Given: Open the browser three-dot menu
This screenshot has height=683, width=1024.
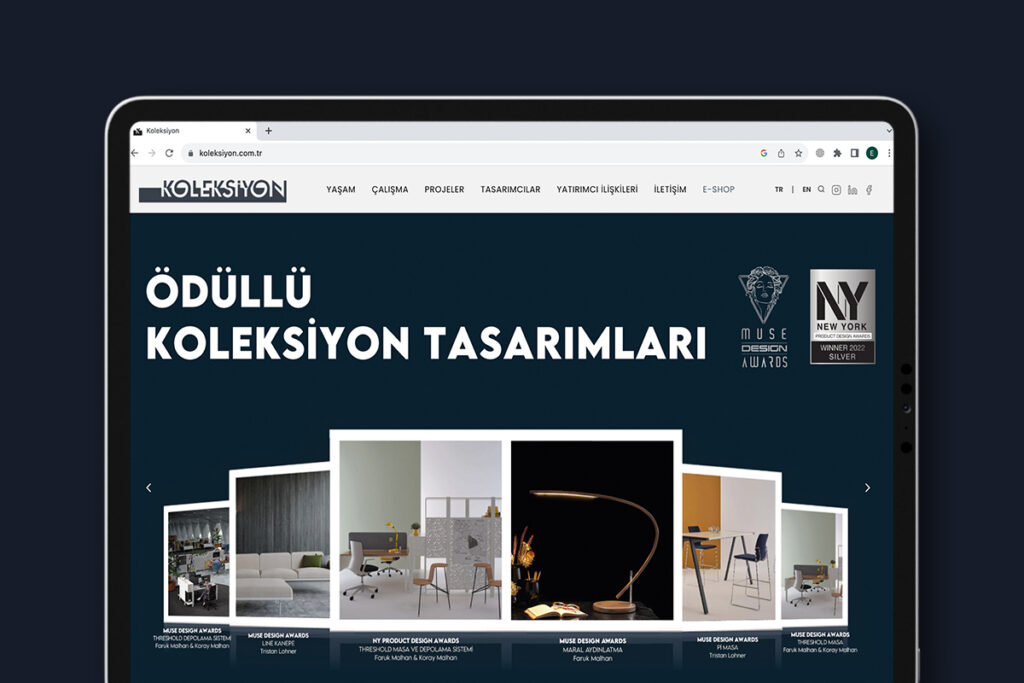Looking at the screenshot, I should tap(889, 153).
